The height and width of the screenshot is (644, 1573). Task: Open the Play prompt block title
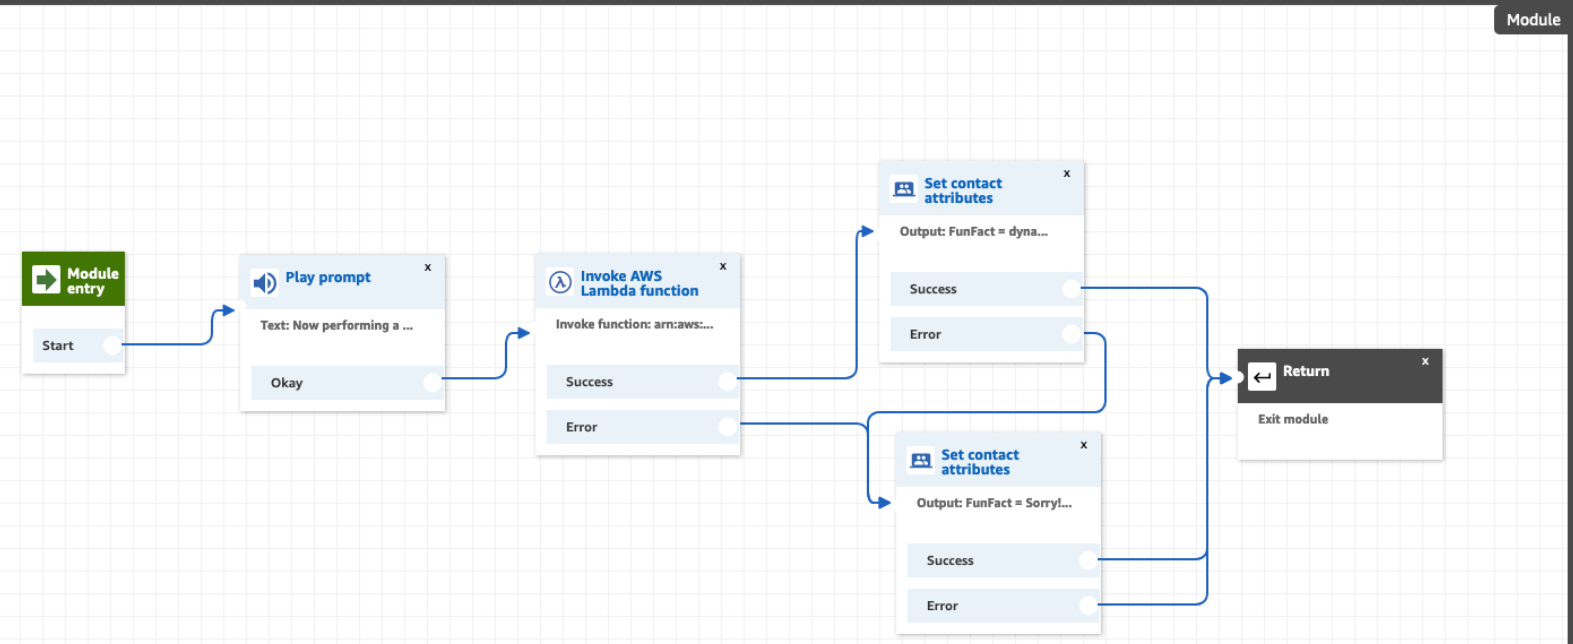(x=328, y=277)
